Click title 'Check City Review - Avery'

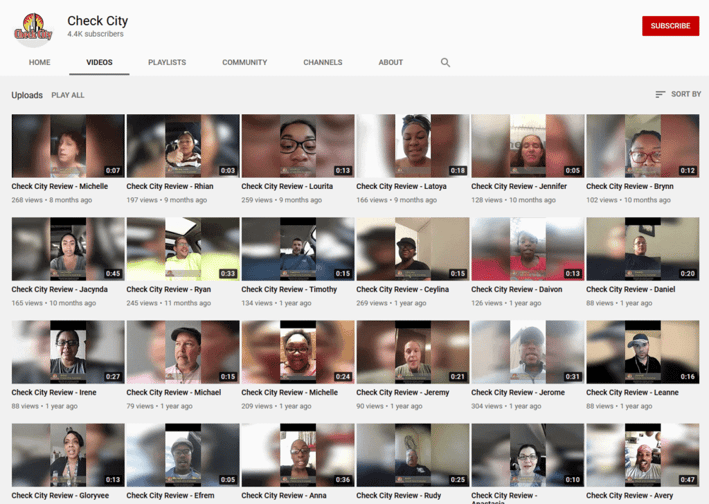tap(629, 495)
